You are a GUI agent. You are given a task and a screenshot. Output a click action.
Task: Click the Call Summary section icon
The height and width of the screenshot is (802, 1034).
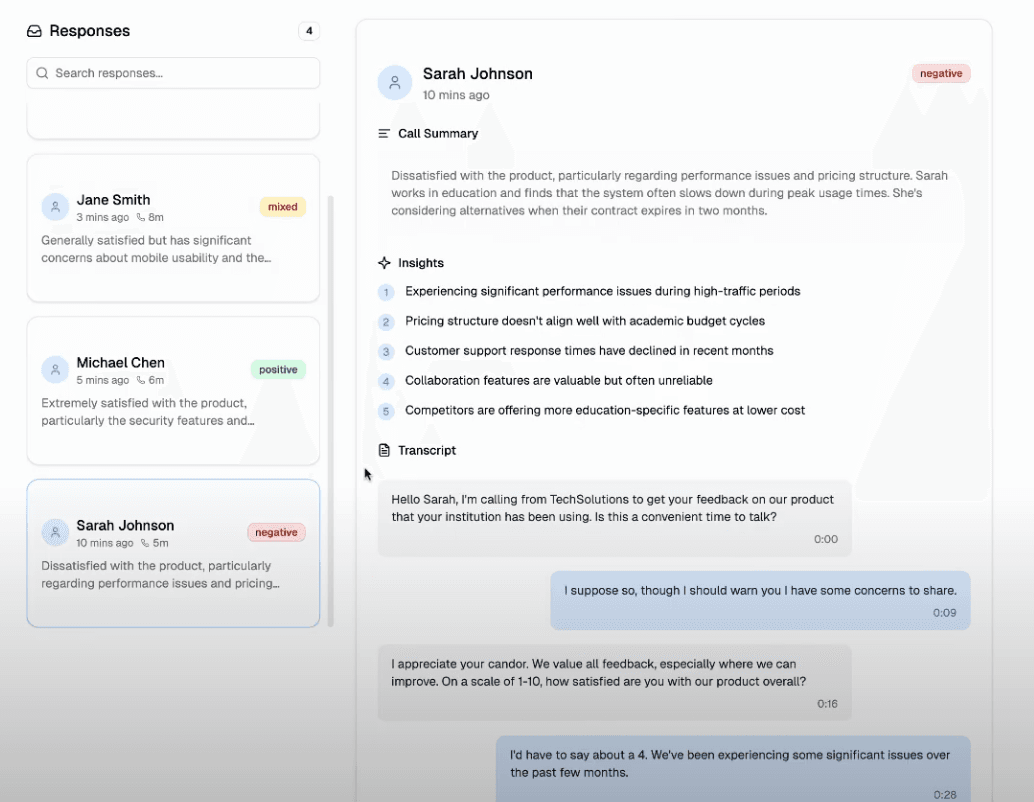[384, 133]
